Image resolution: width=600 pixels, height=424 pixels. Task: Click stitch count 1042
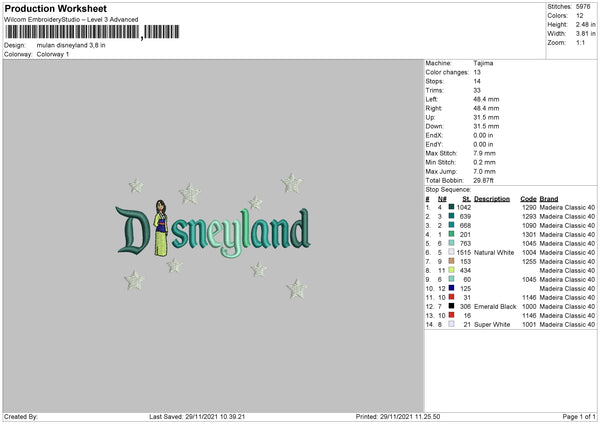[x=464, y=207]
